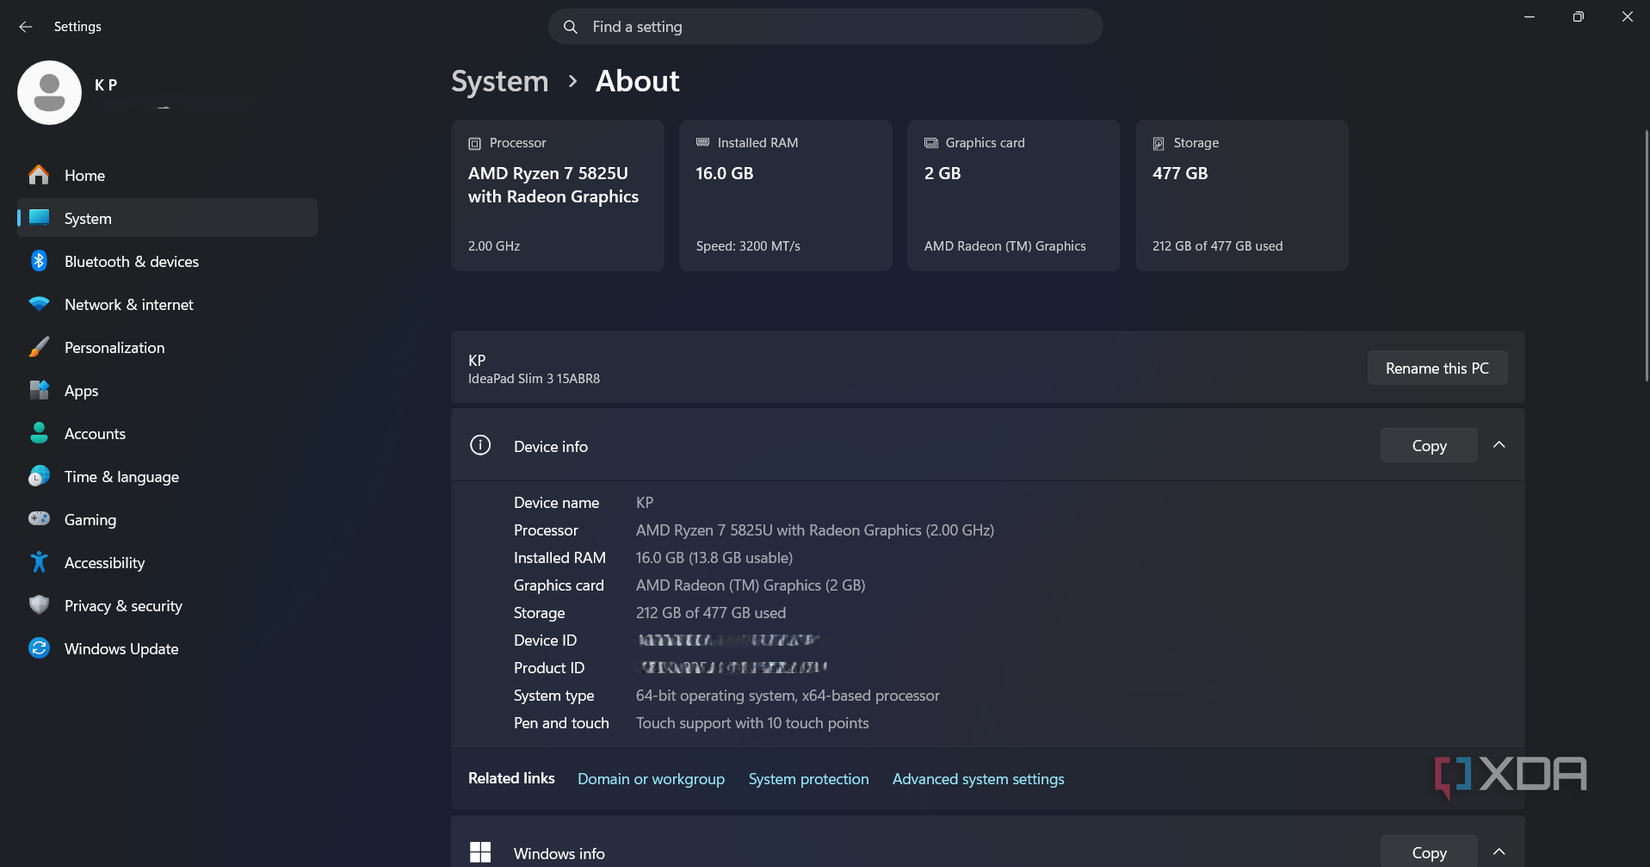
Task: Open Windows Update page
Action: click(x=167, y=648)
